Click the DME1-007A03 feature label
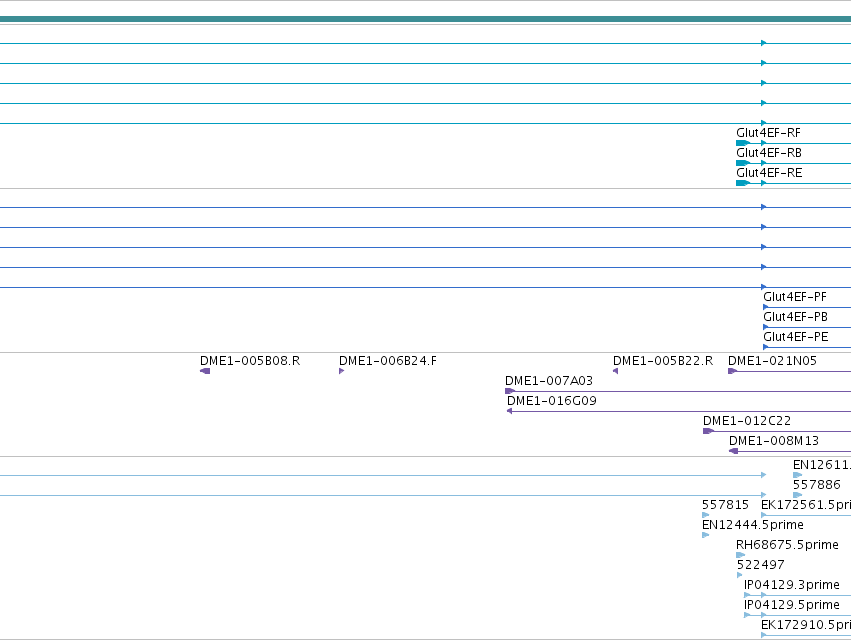This screenshot has width=851, height=640. click(x=549, y=381)
